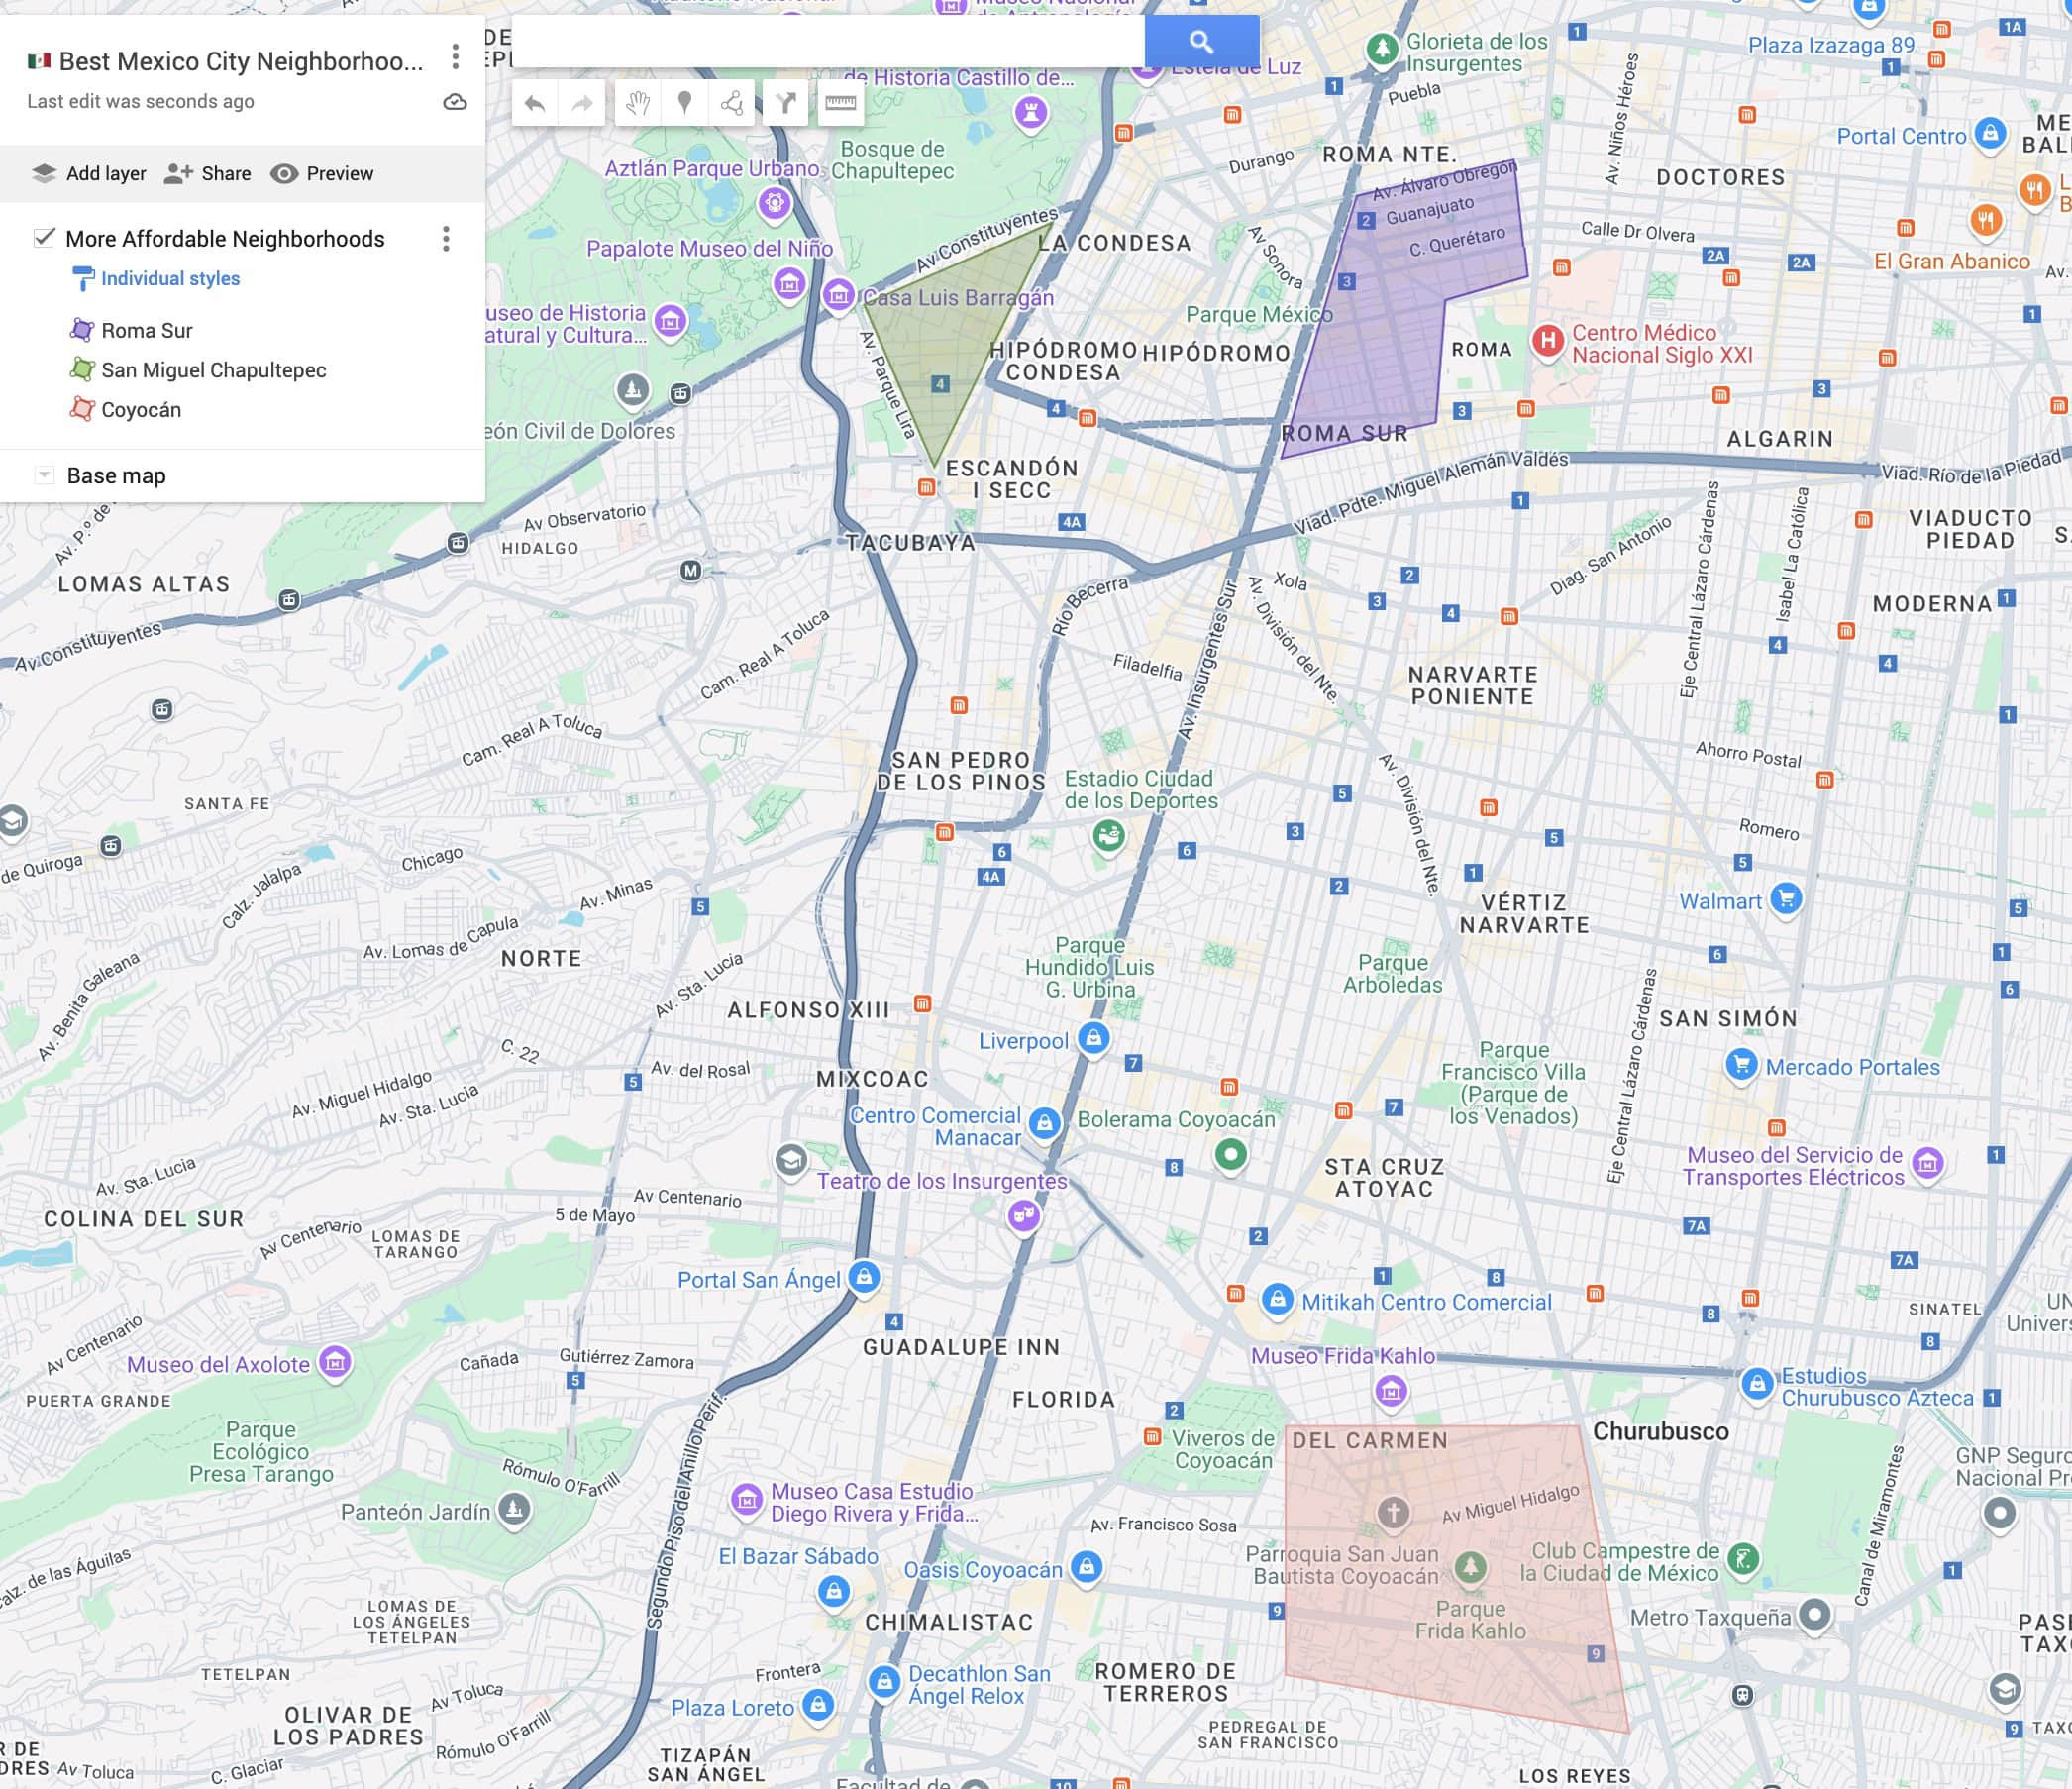Select the Draw a line tool
Screen dimensions: 2072x1789
pos(732,103)
